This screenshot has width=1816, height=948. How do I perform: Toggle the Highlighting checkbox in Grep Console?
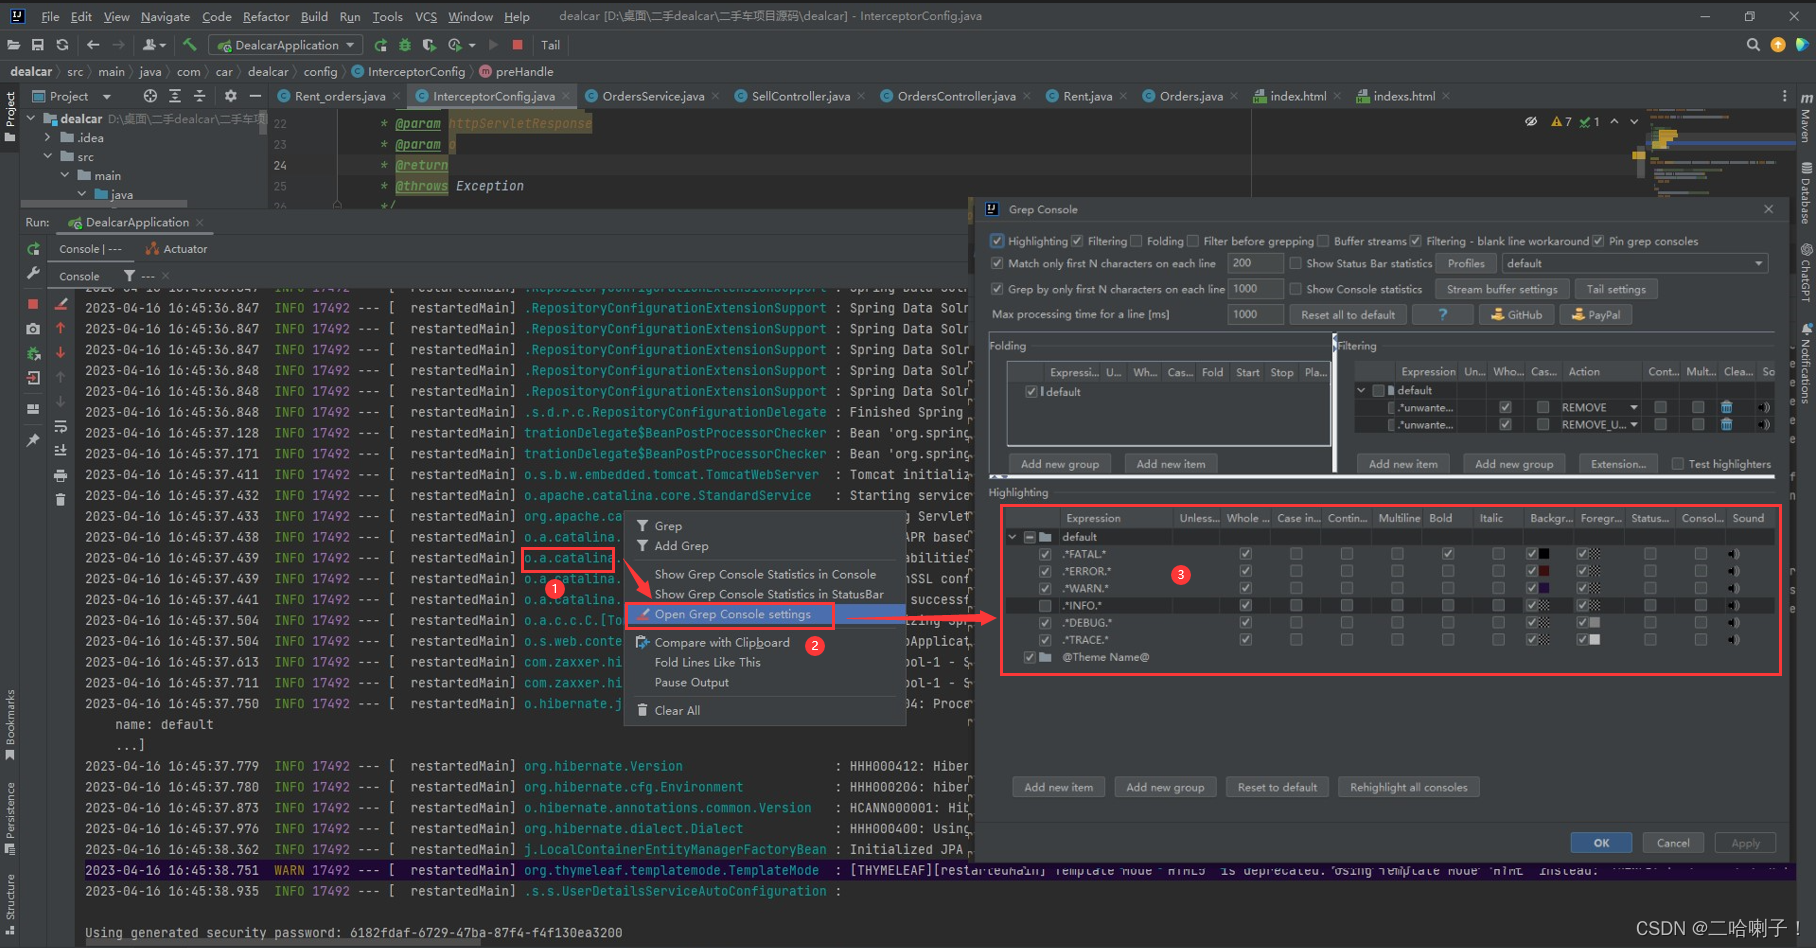[x=997, y=241]
